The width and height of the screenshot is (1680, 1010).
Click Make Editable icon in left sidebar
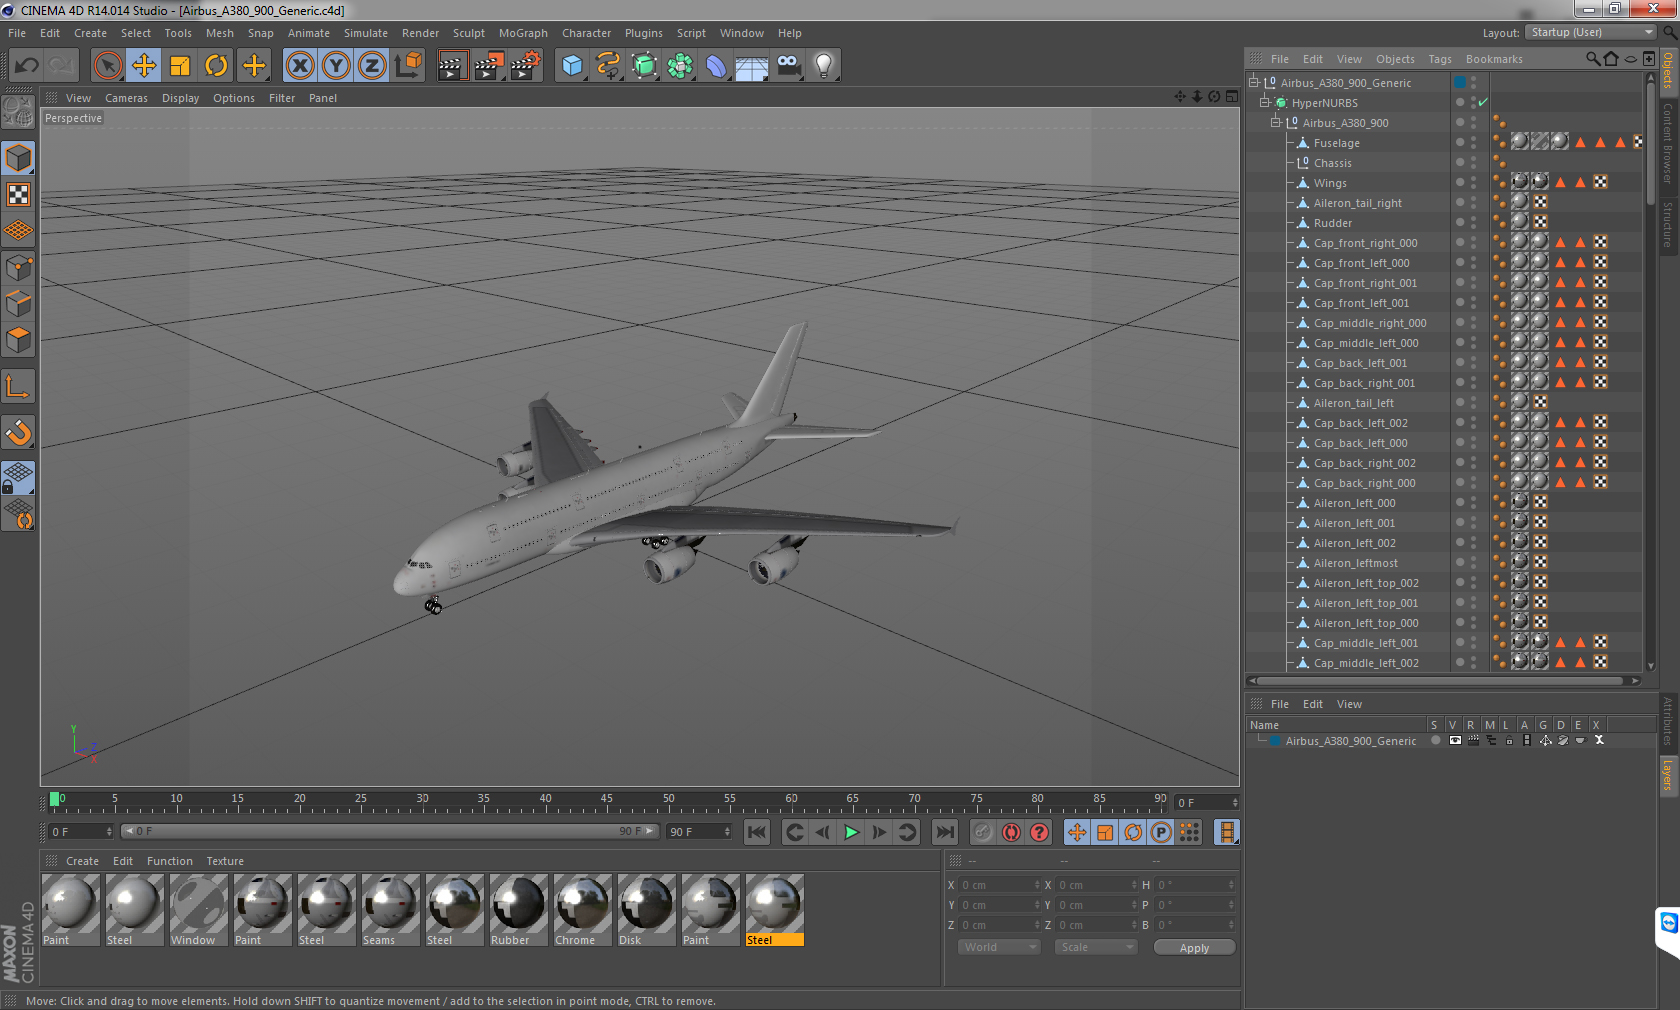(x=18, y=112)
